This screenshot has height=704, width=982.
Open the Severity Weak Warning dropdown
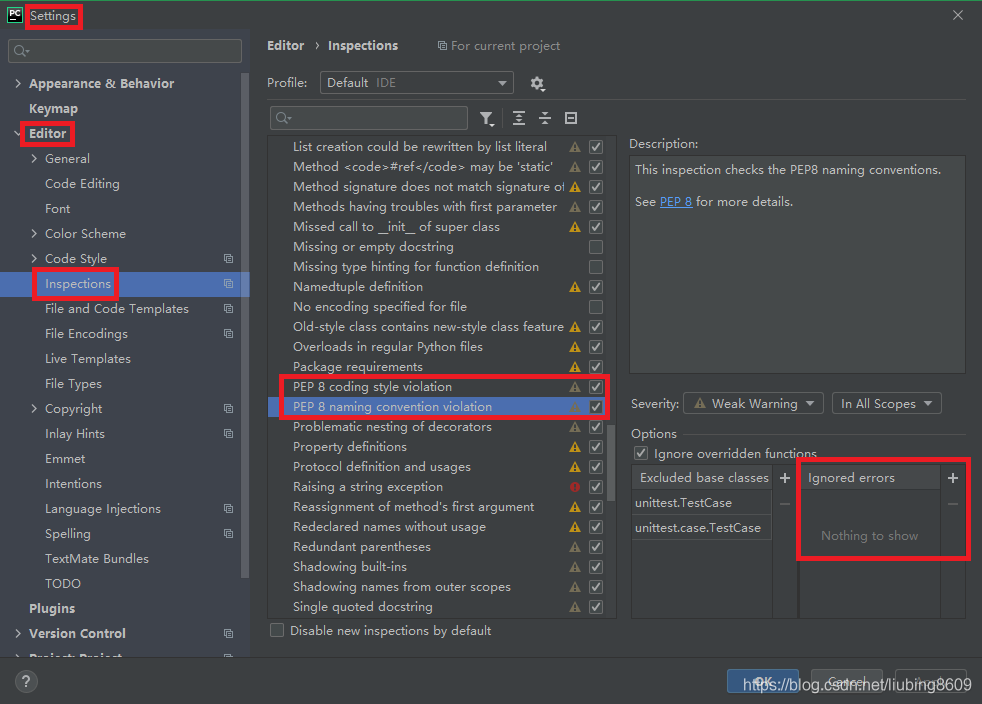click(x=752, y=404)
